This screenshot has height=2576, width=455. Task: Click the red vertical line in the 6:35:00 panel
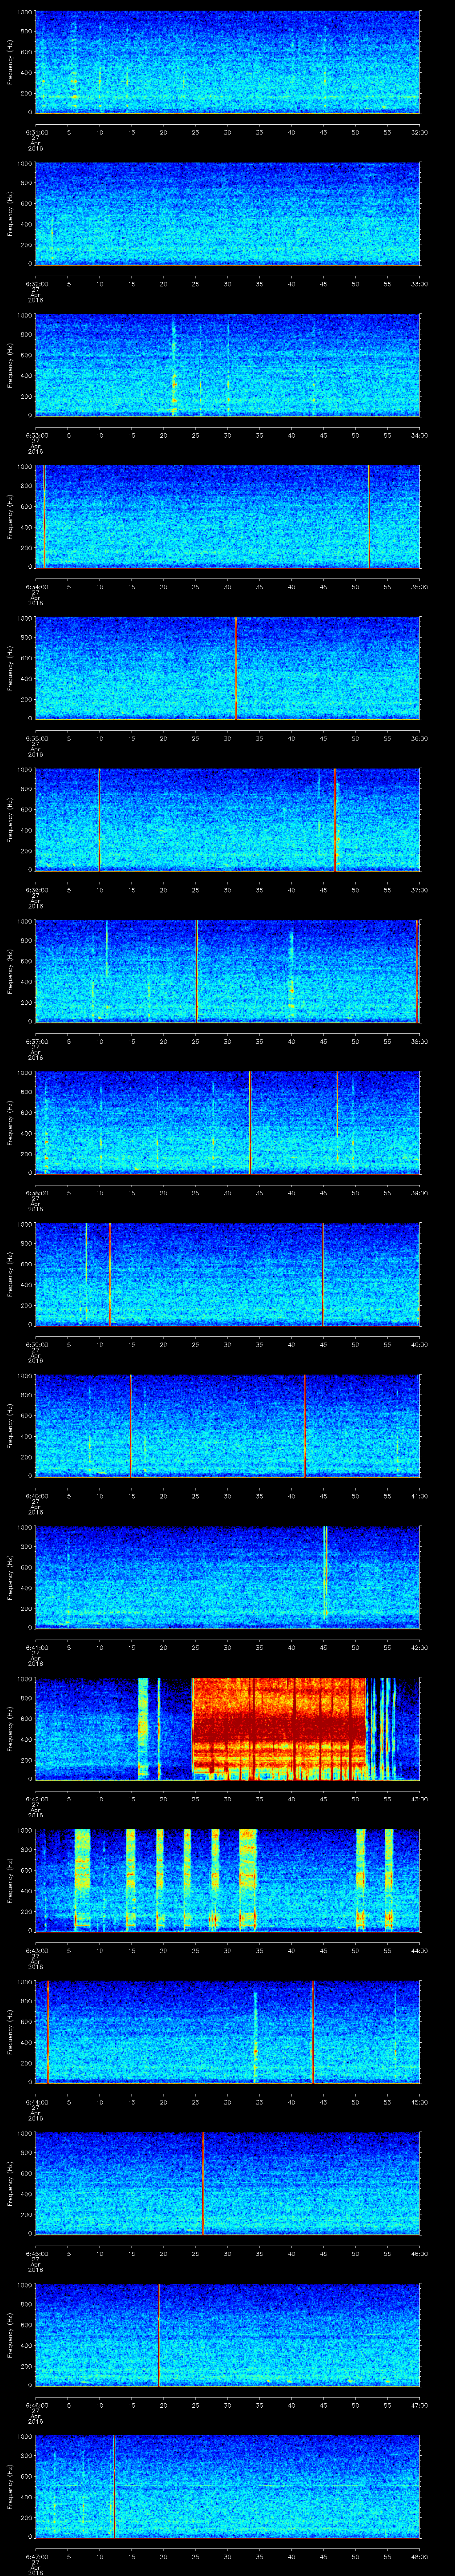pyautogui.click(x=236, y=668)
